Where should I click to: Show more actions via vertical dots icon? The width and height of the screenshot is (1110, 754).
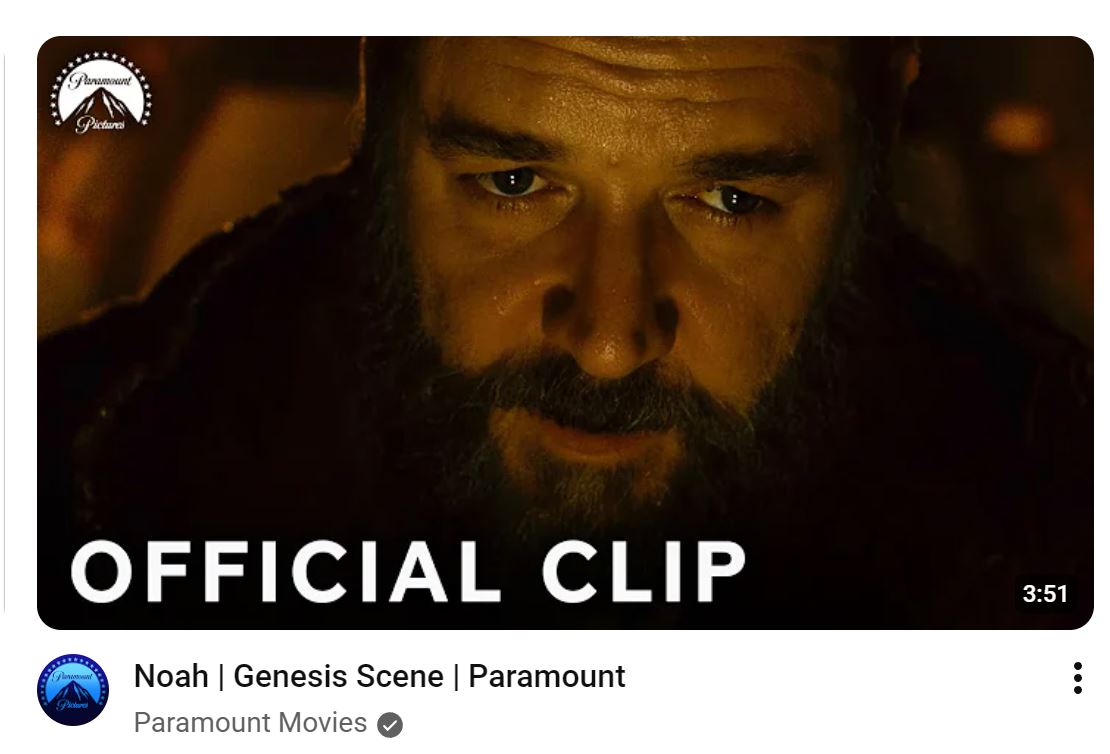[x=1077, y=678]
